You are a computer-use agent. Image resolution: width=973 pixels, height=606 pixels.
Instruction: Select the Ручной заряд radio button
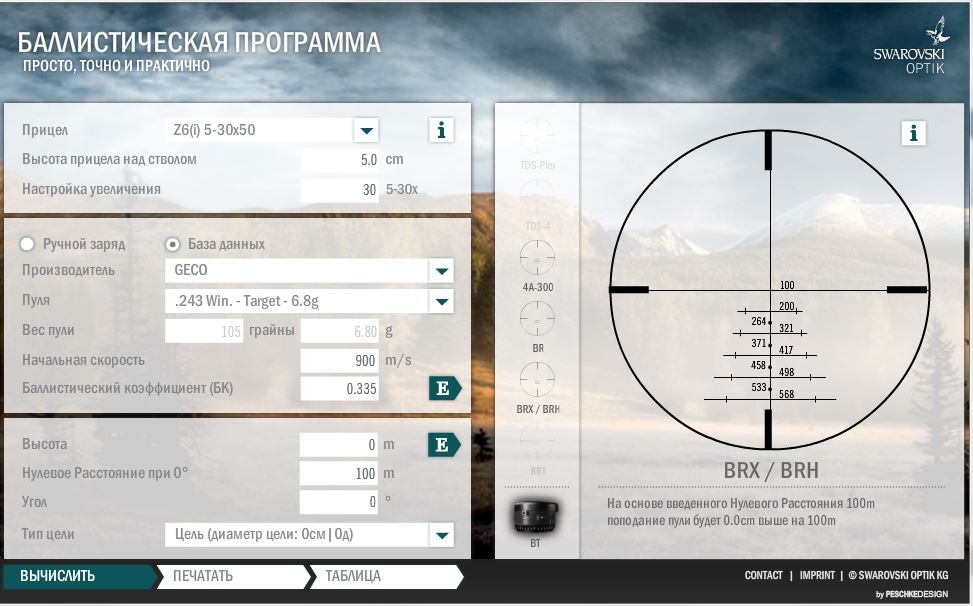click(x=28, y=244)
